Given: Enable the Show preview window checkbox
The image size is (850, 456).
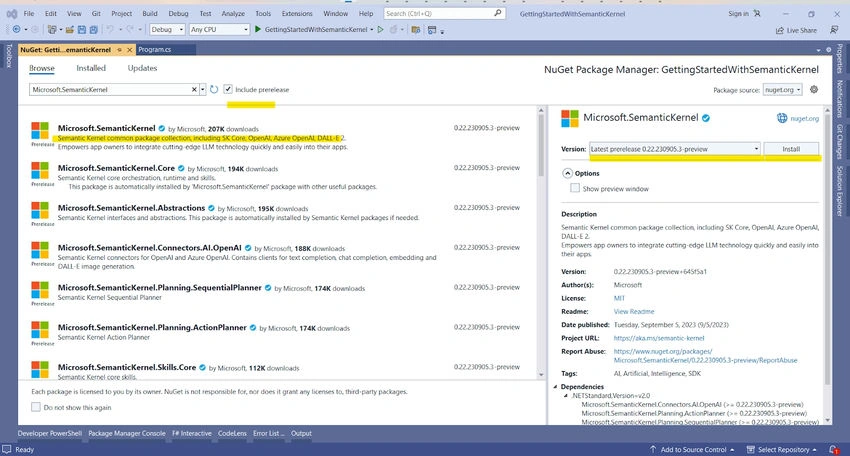Looking at the screenshot, I should click(x=575, y=188).
